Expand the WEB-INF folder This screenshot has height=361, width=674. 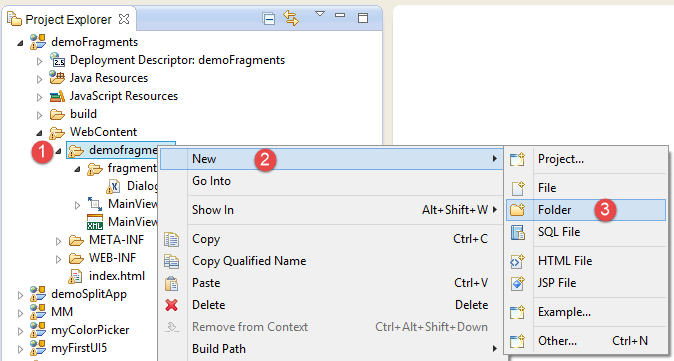pyautogui.click(x=58, y=259)
